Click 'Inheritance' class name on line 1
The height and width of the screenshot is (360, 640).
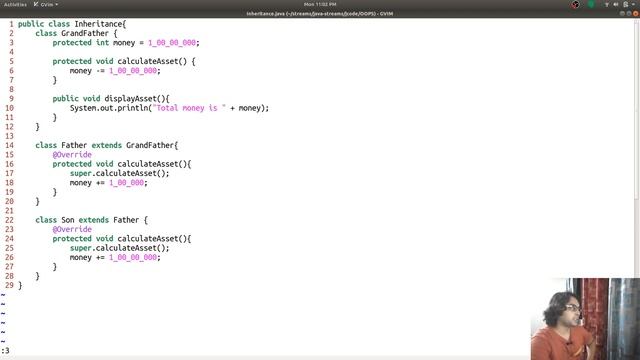pyautogui.click(x=98, y=24)
